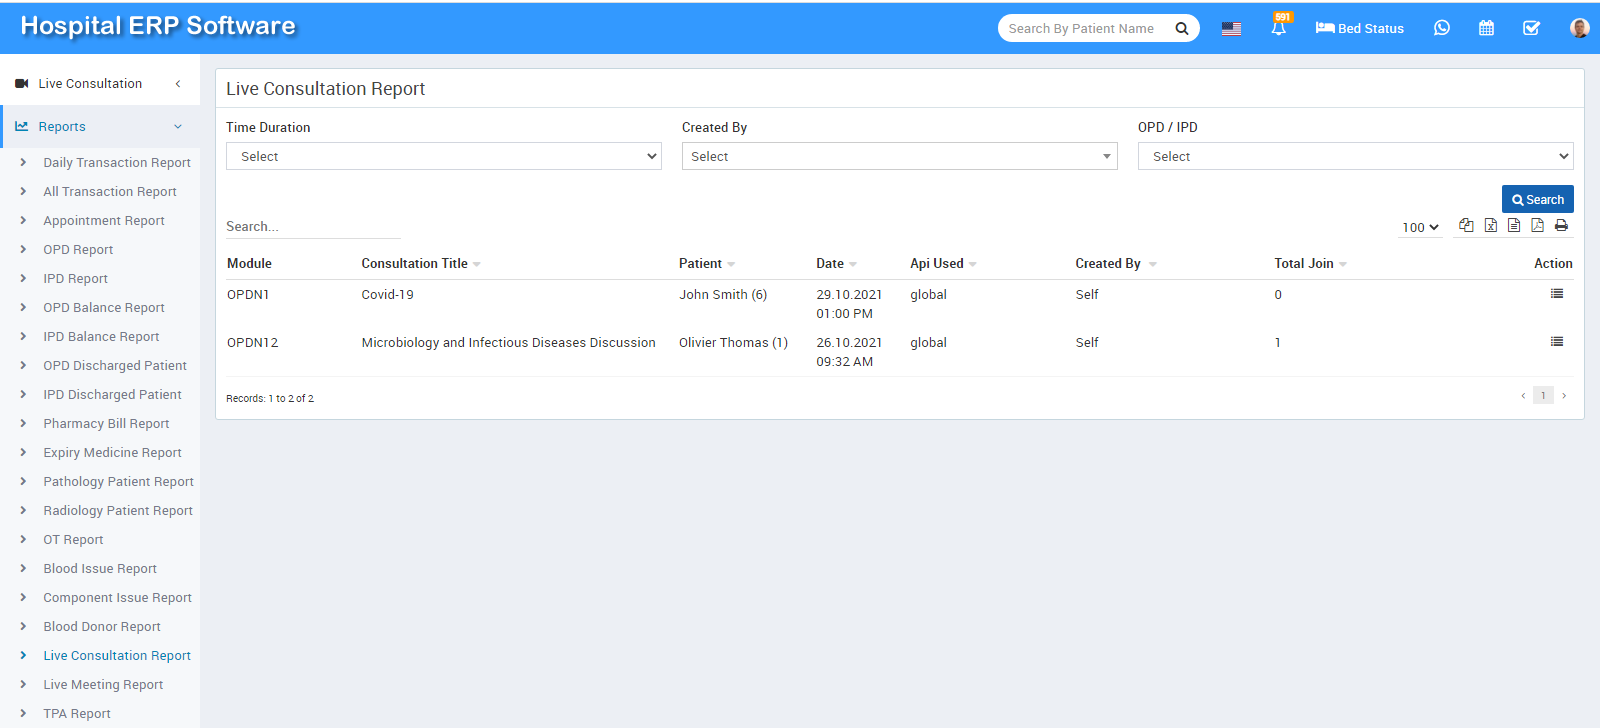Open the notifications bell icon

coord(1278,28)
